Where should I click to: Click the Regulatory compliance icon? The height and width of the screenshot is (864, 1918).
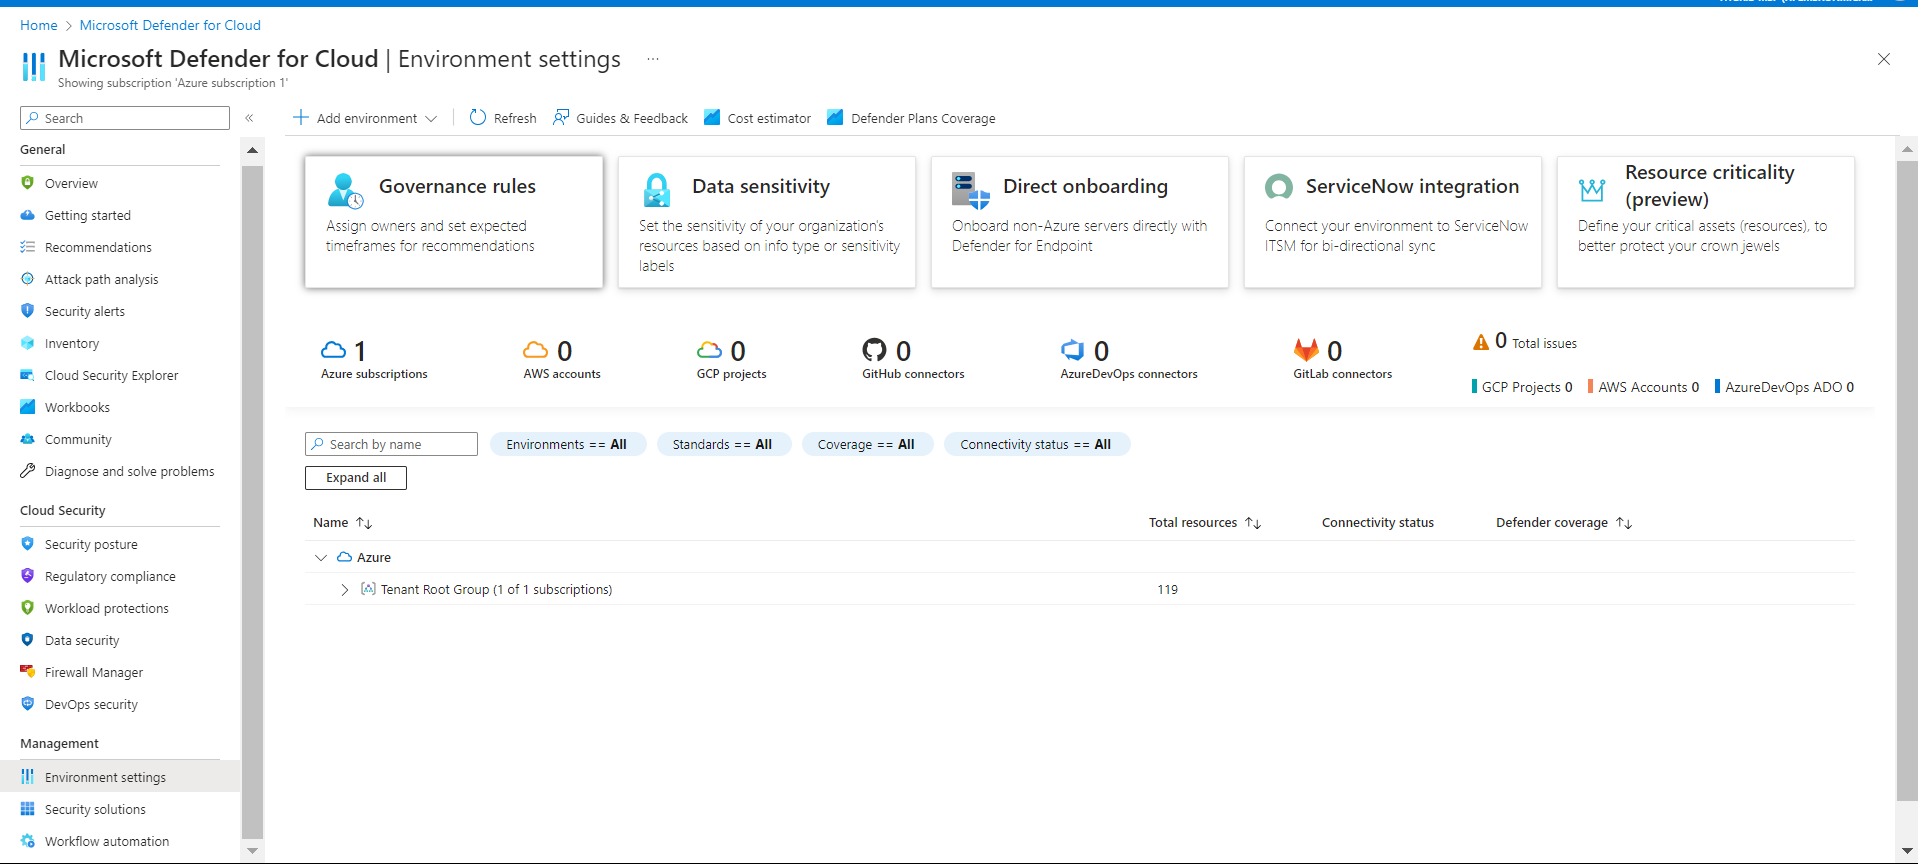coord(27,576)
